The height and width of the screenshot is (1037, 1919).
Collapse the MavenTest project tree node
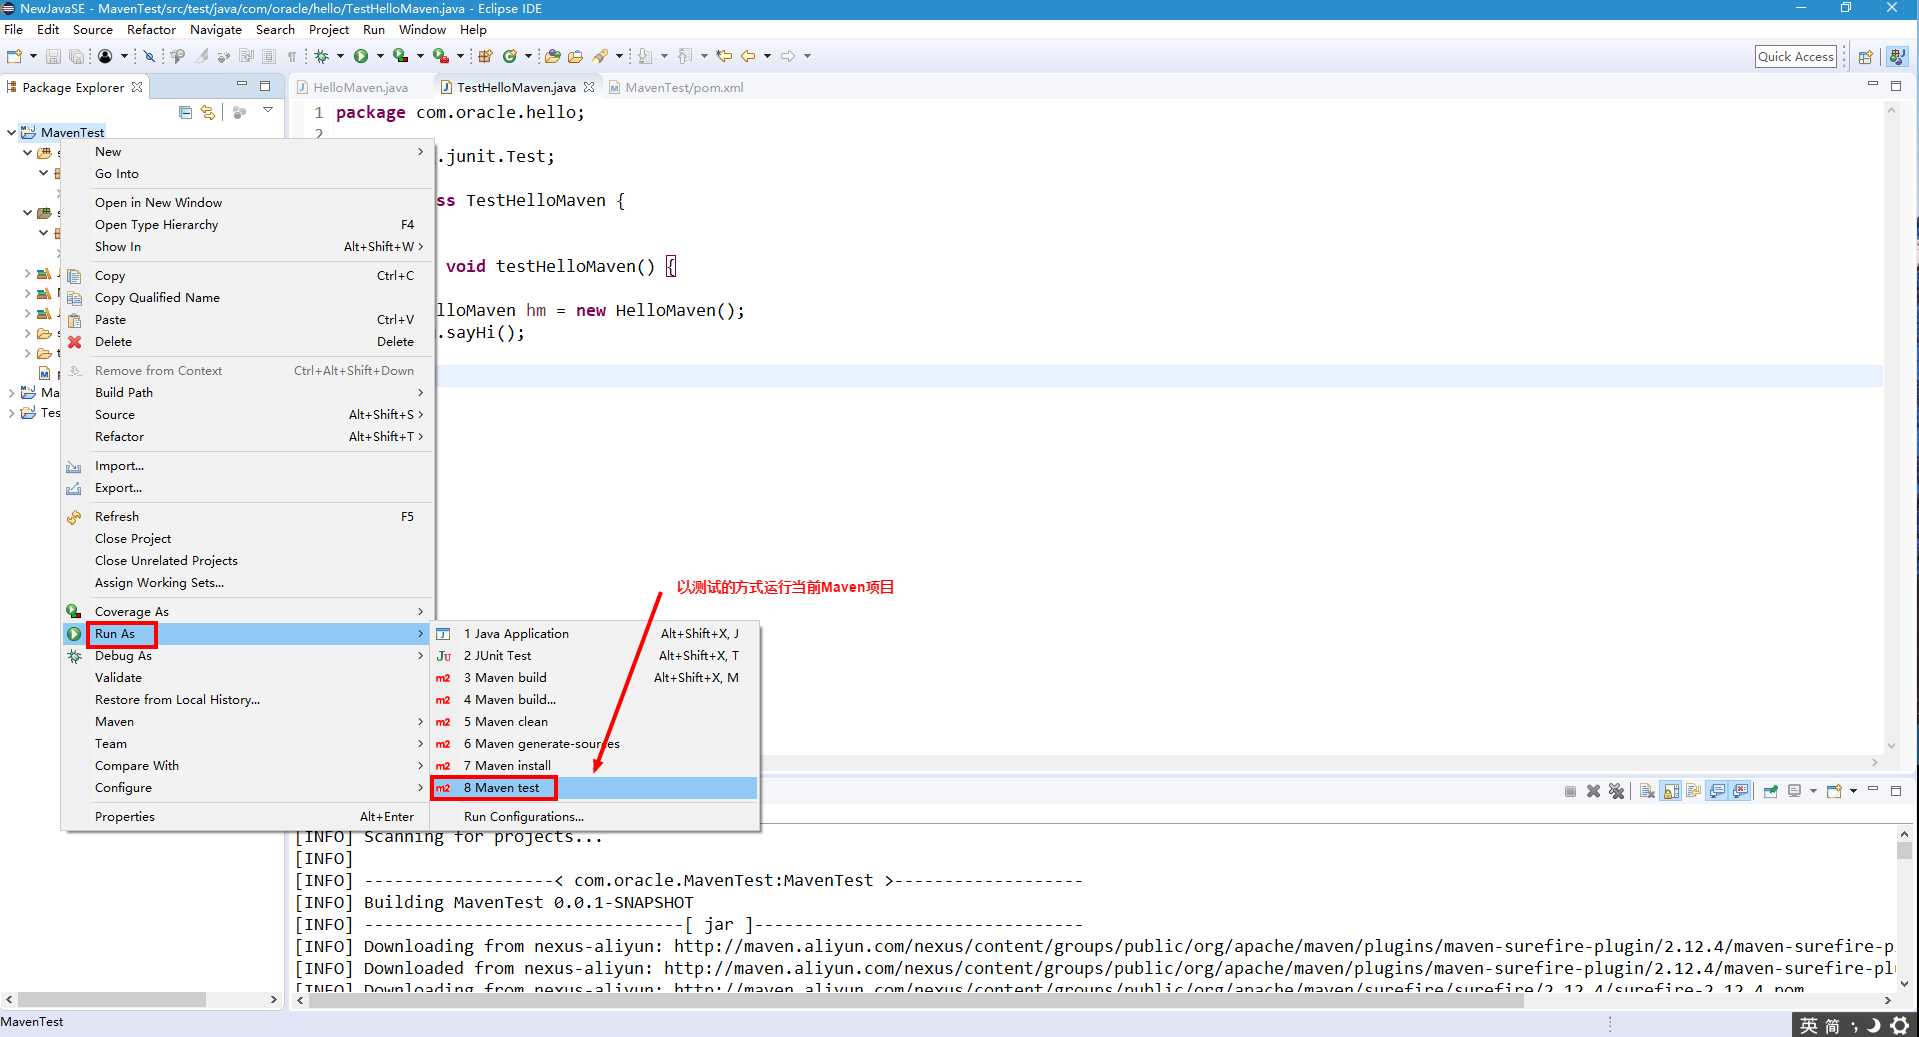[x=11, y=132]
